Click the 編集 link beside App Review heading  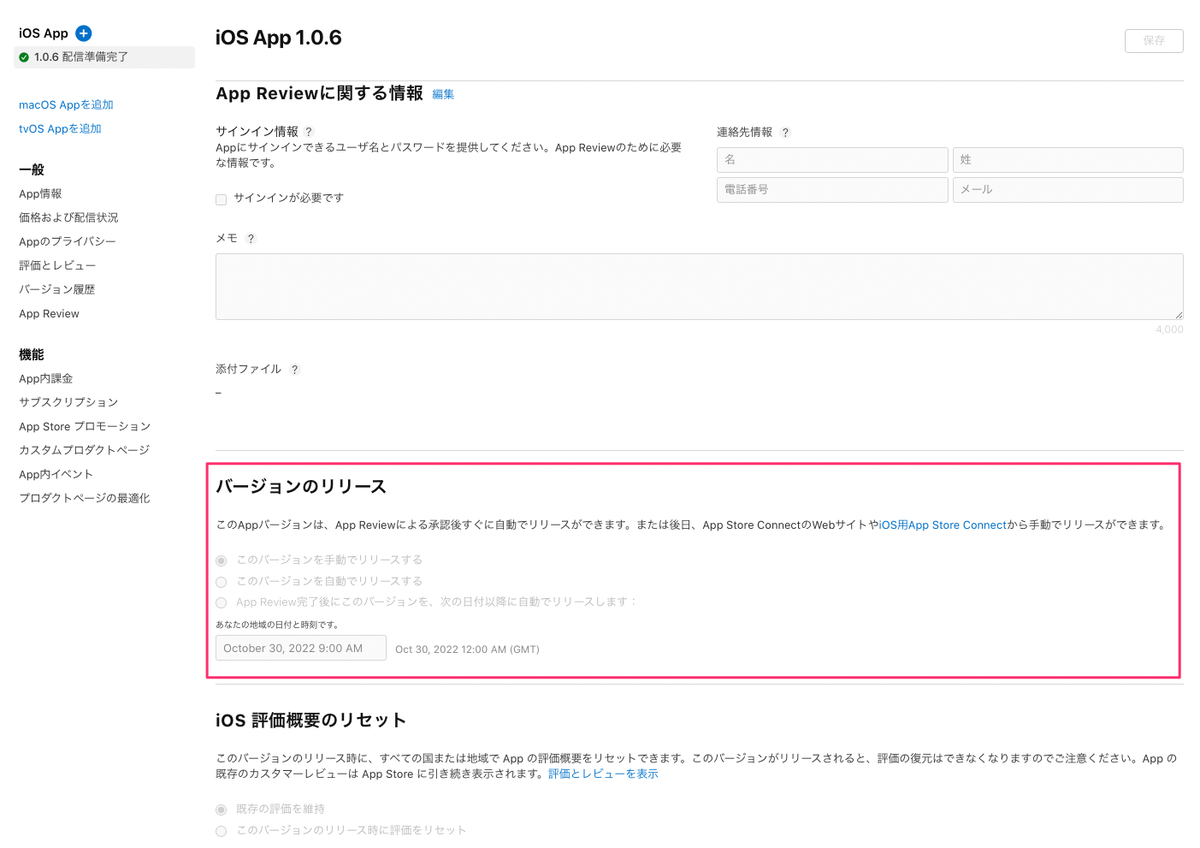443,94
